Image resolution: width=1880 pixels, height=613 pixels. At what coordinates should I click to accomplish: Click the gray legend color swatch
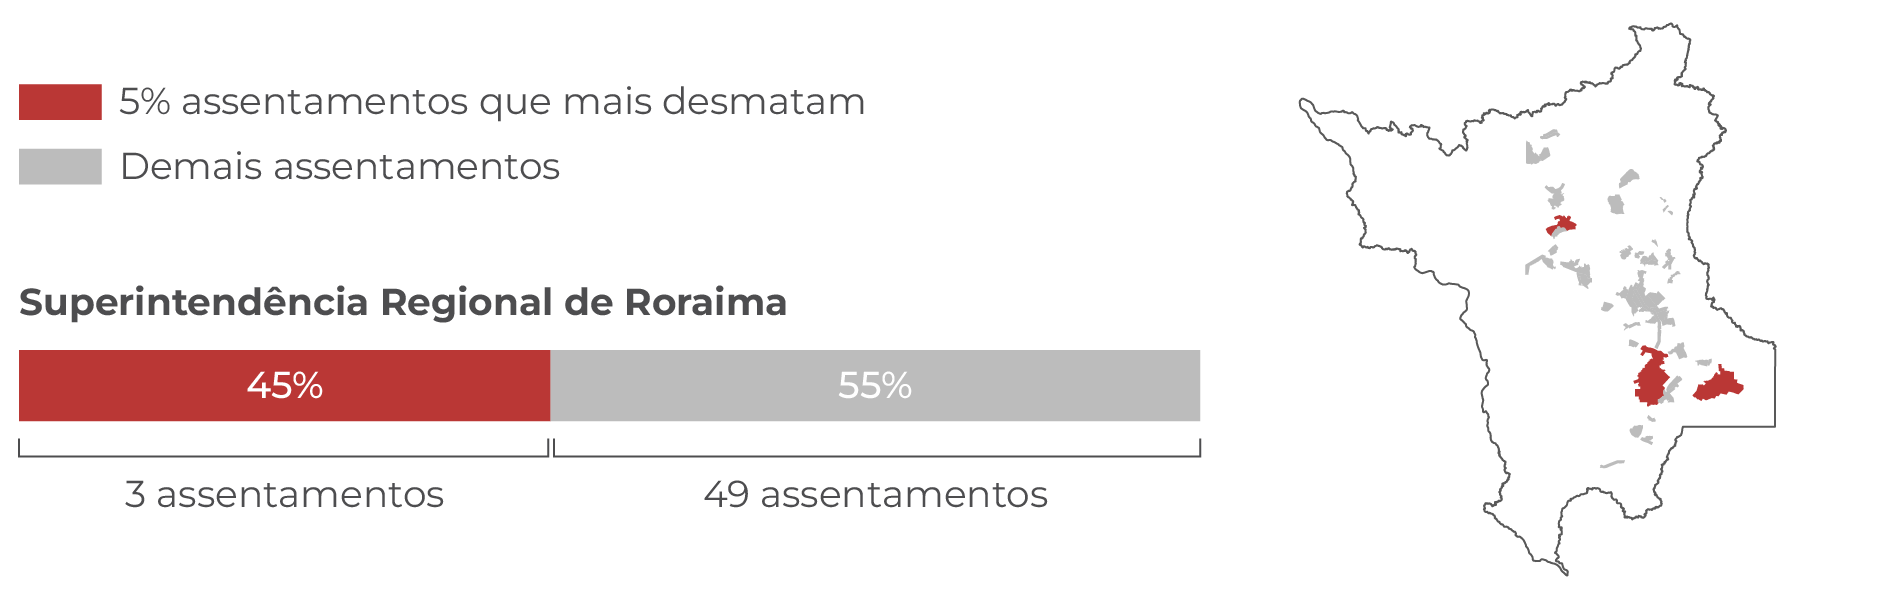click(60, 167)
